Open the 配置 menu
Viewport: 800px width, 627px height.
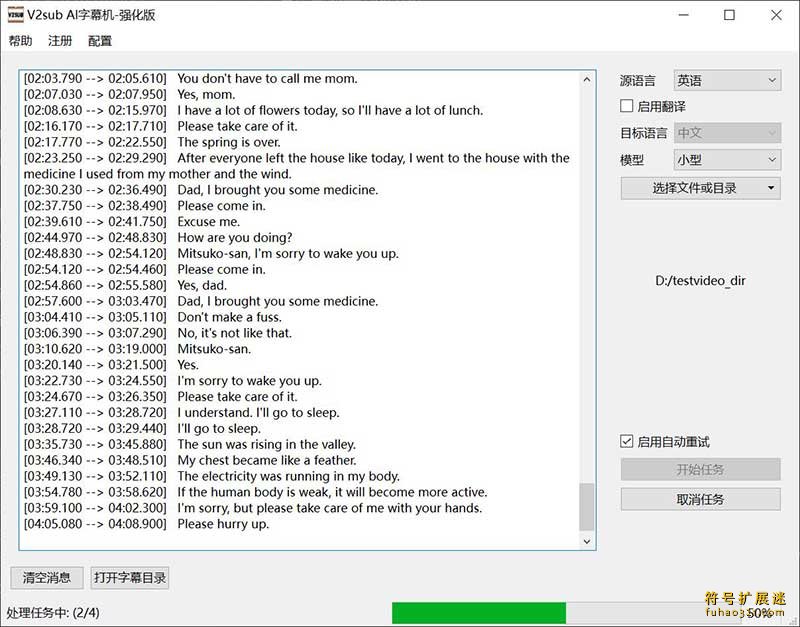pos(99,41)
